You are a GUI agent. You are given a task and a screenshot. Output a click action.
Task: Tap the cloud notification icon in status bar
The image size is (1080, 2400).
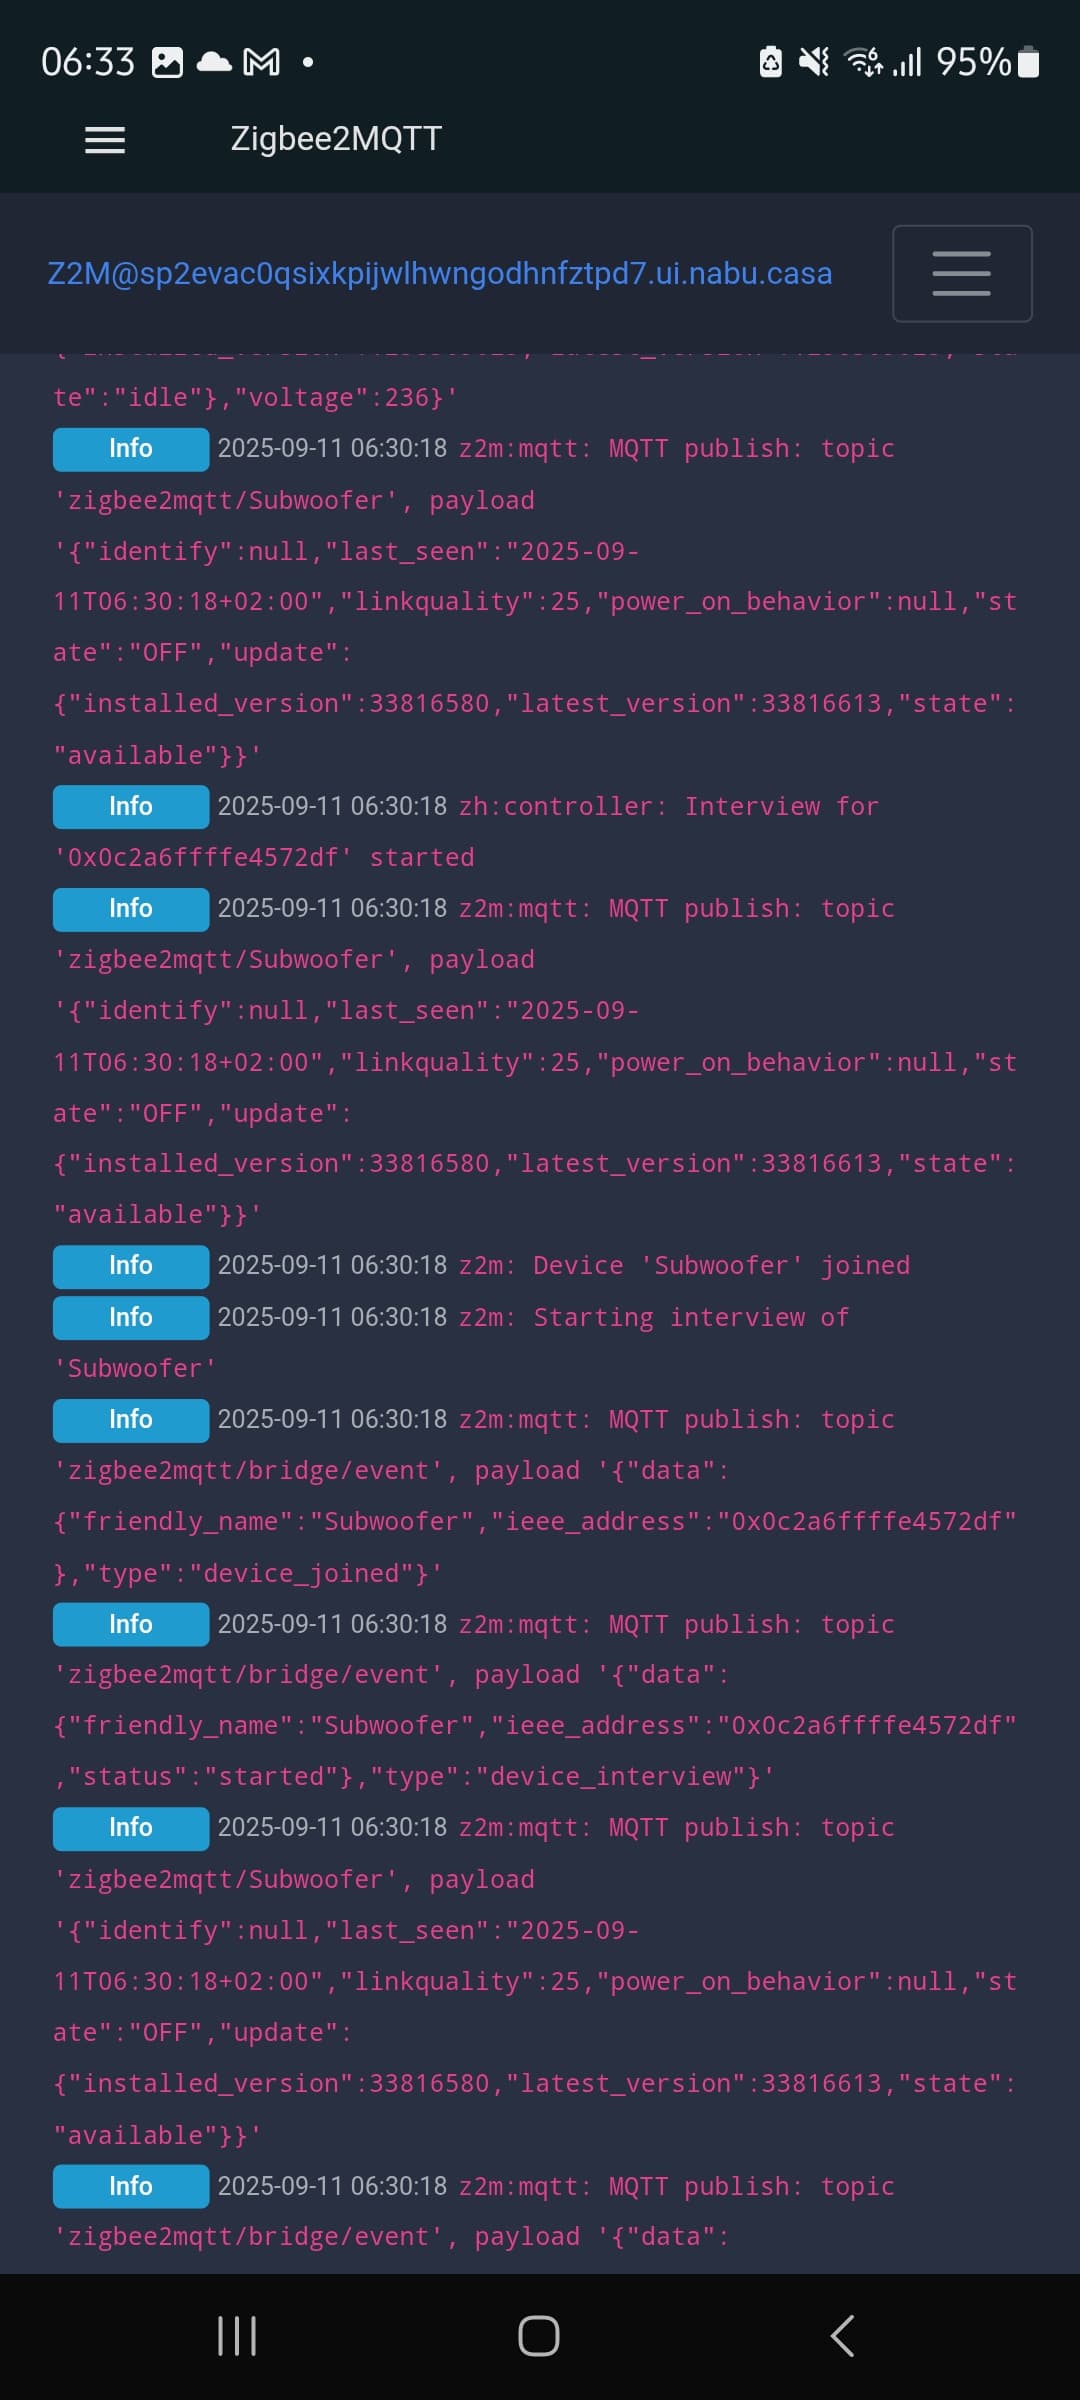tap(214, 63)
